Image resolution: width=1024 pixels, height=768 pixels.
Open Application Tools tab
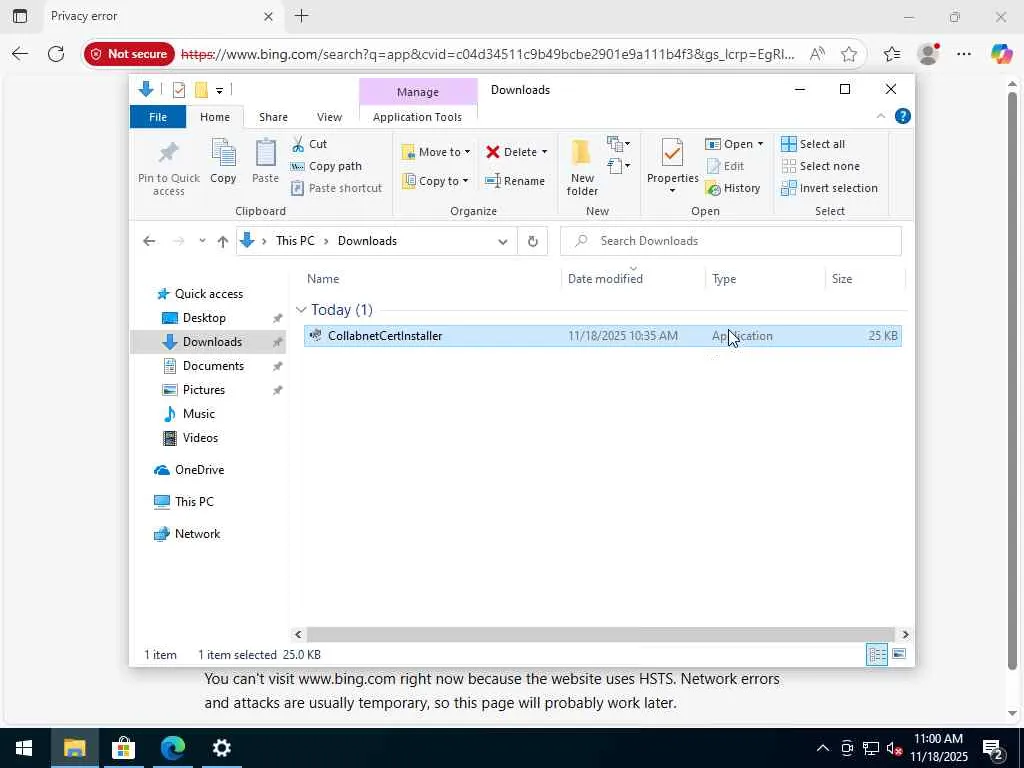coord(417,117)
